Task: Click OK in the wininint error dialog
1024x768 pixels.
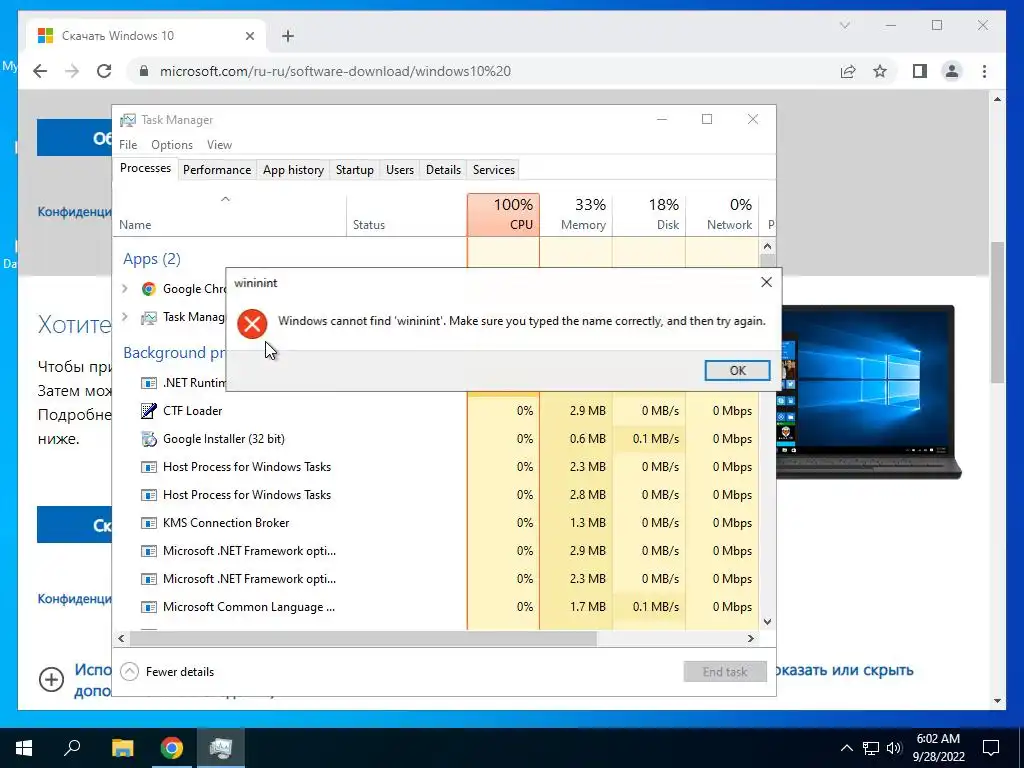Action: click(737, 370)
